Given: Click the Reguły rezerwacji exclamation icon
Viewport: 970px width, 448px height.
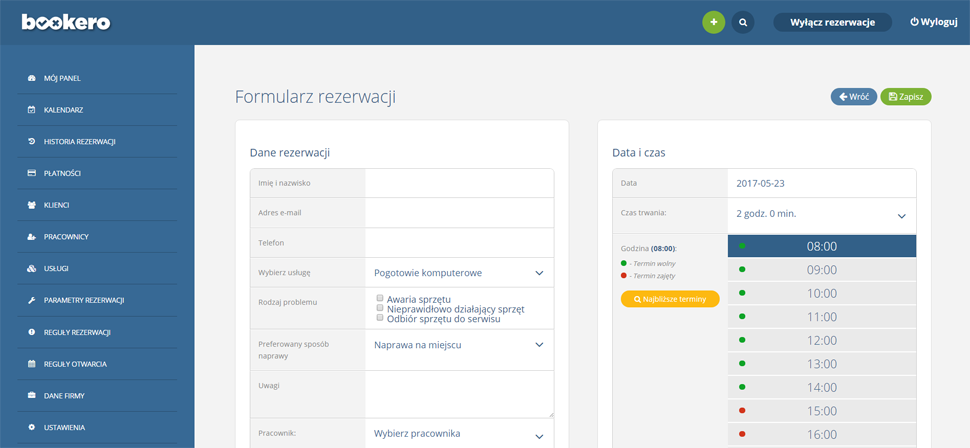Looking at the screenshot, I should (32, 332).
